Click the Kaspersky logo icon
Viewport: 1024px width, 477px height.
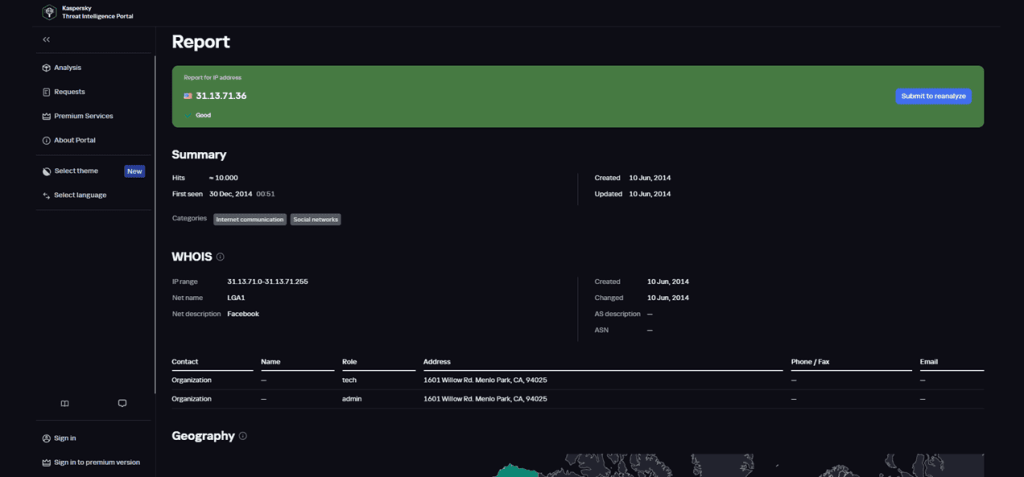click(49, 13)
